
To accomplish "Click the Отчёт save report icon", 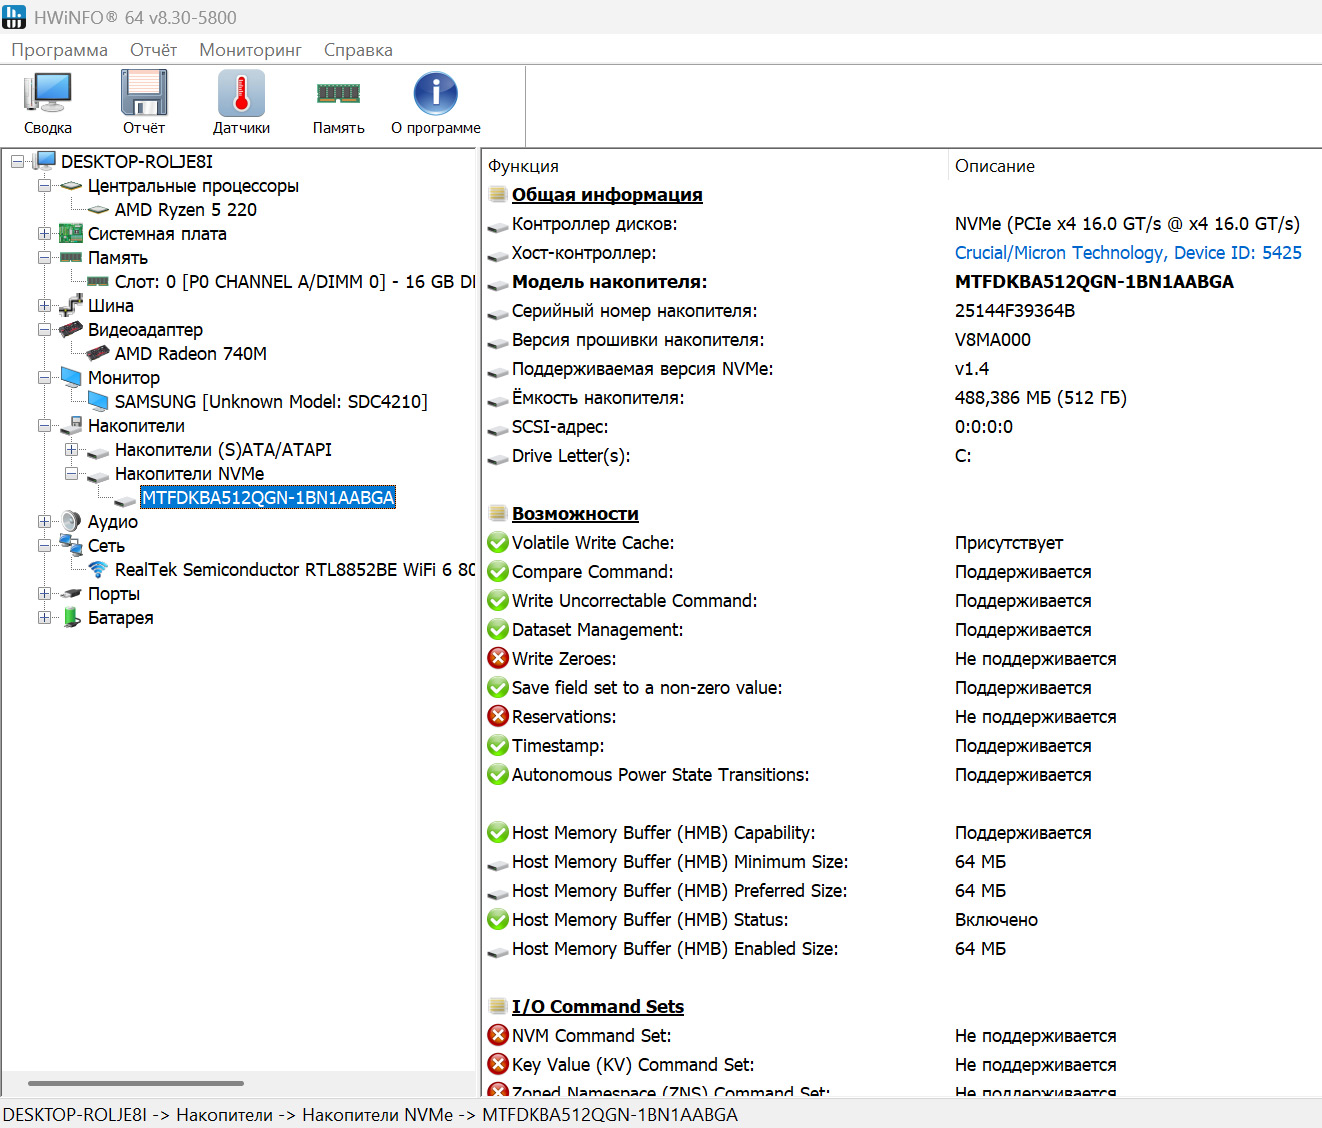I will tap(144, 94).
